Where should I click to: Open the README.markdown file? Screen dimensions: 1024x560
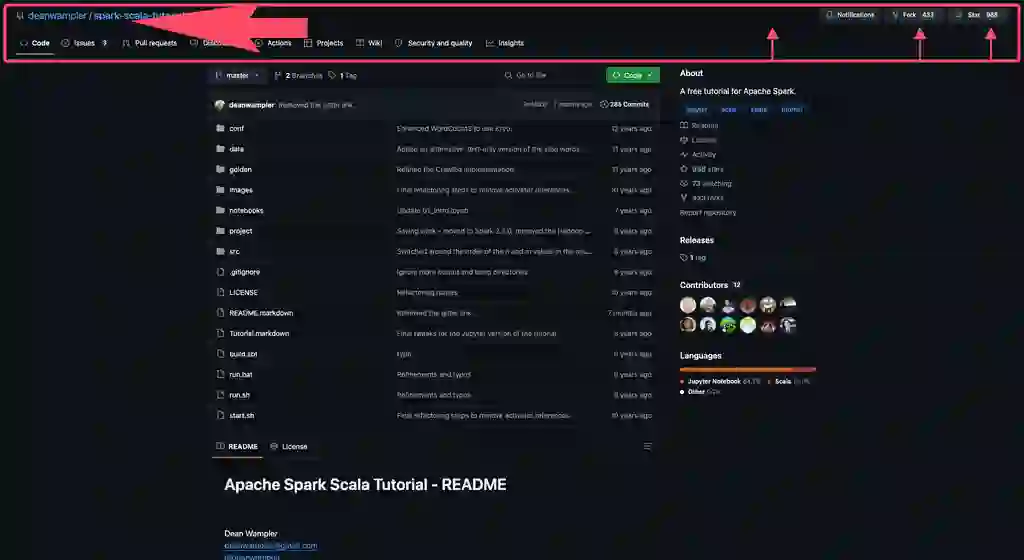tap(261, 313)
